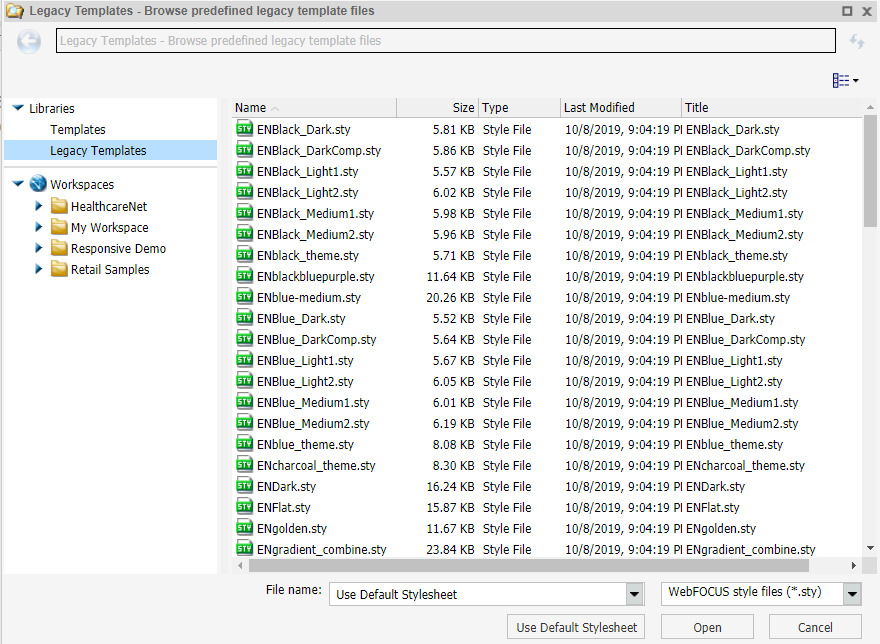Collapse the Workspaces tree node
Image resolution: width=880 pixels, height=644 pixels.
coord(18,184)
